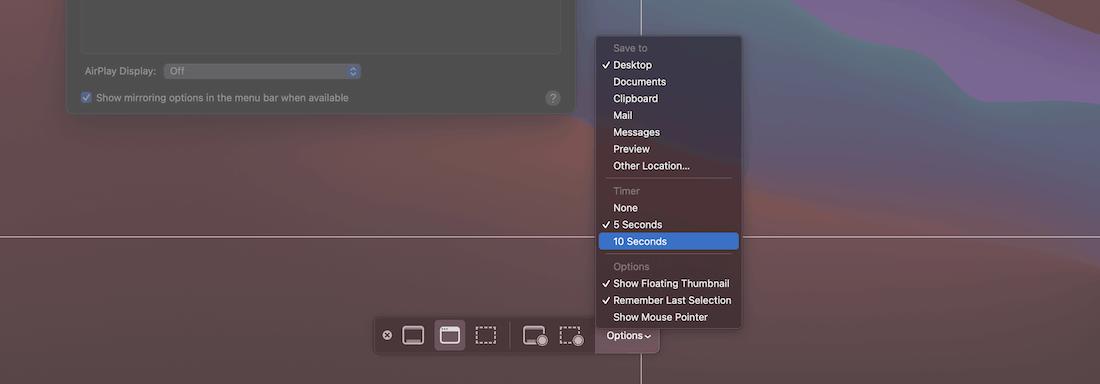Close the screenshot toolbar with X icon

[x=387, y=336]
